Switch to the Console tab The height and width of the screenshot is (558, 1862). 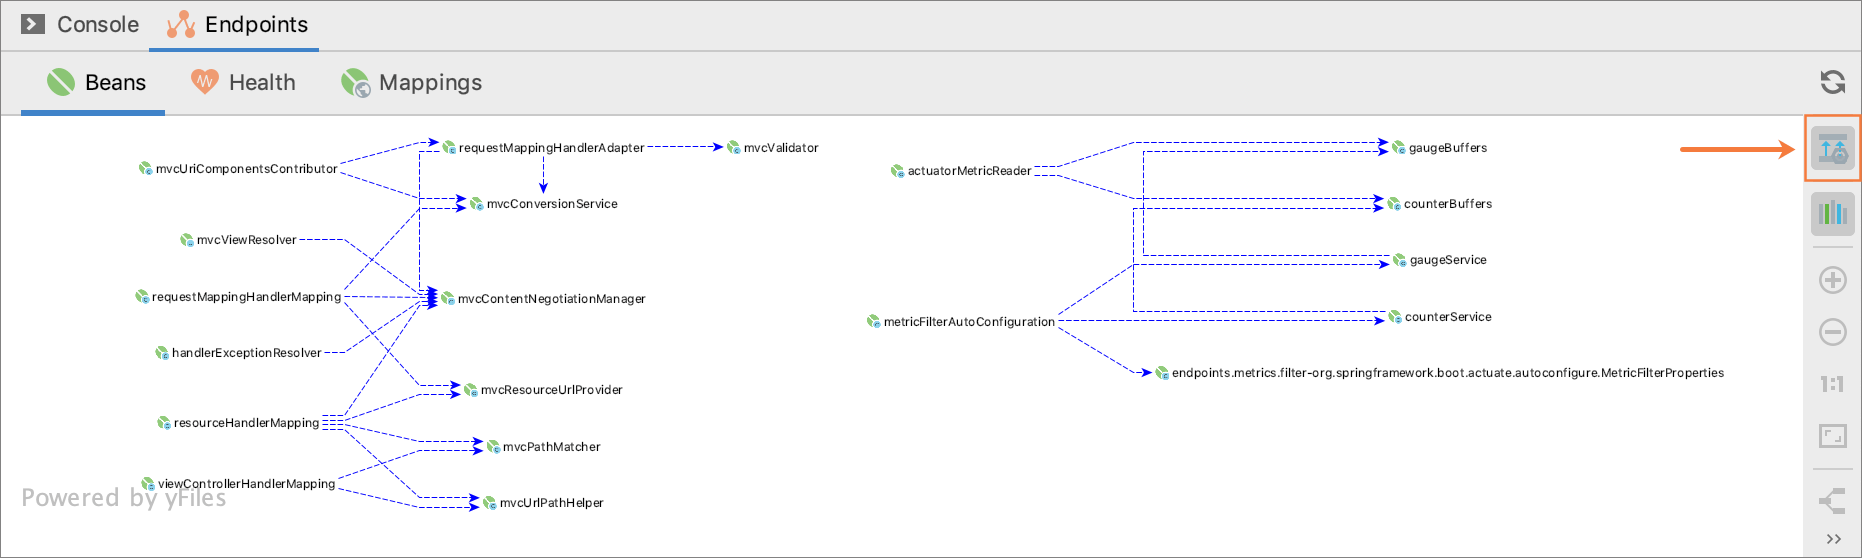coord(80,24)
